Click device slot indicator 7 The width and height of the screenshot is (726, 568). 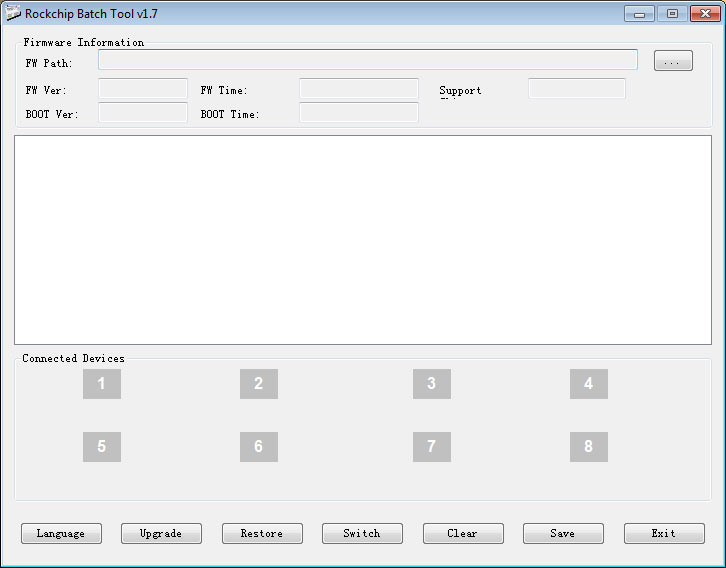tap(432, 447)
